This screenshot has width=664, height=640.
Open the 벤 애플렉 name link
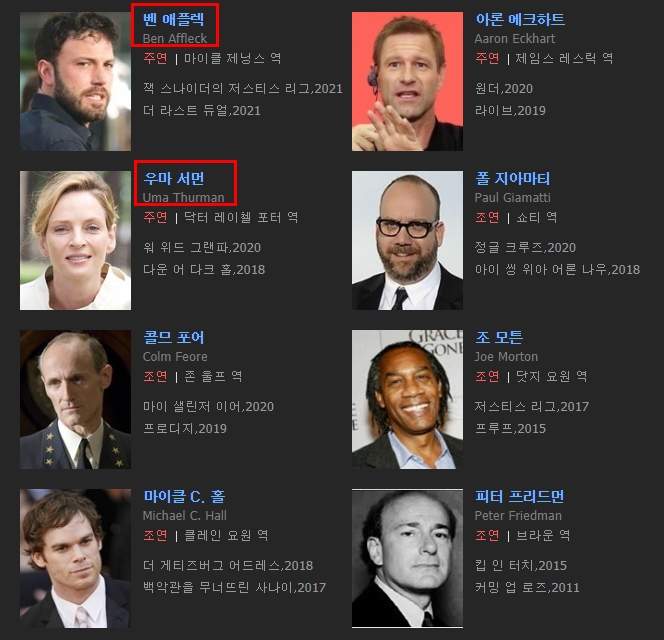(174, 19)
